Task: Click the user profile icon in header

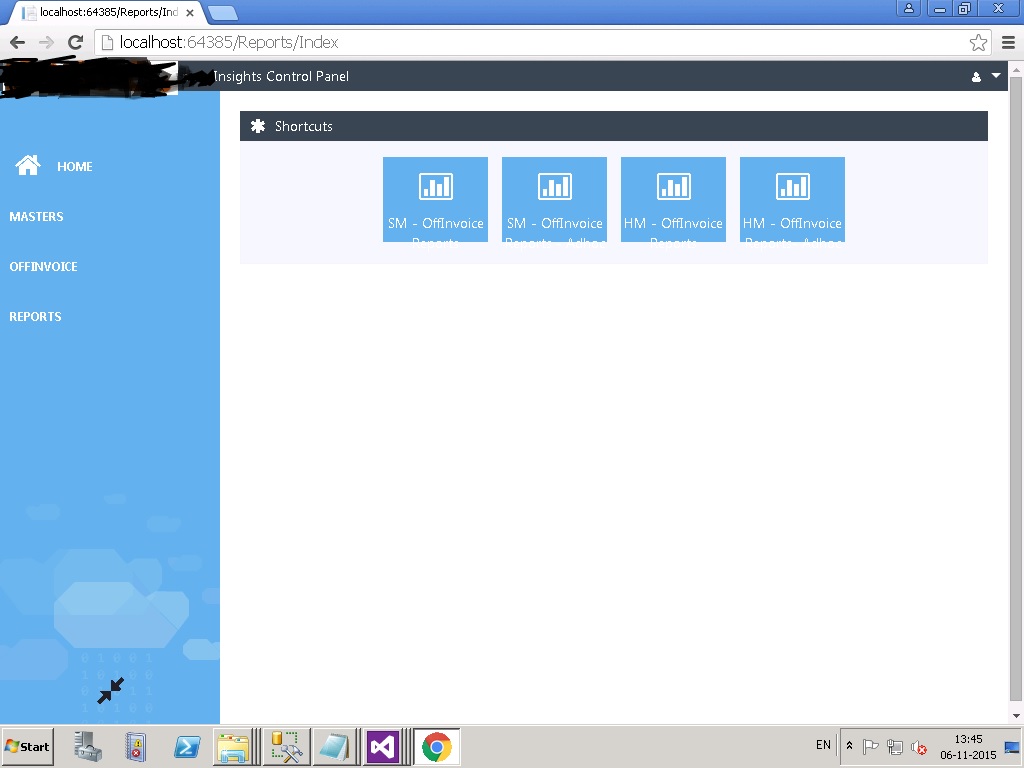Action: pos(976,77)
